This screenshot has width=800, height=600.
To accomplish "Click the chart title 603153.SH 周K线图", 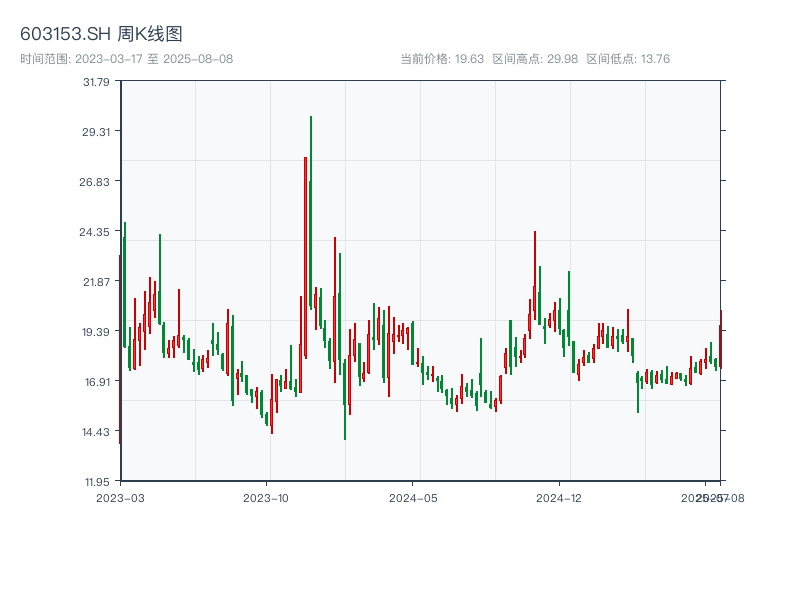I will tap(101, 34).
